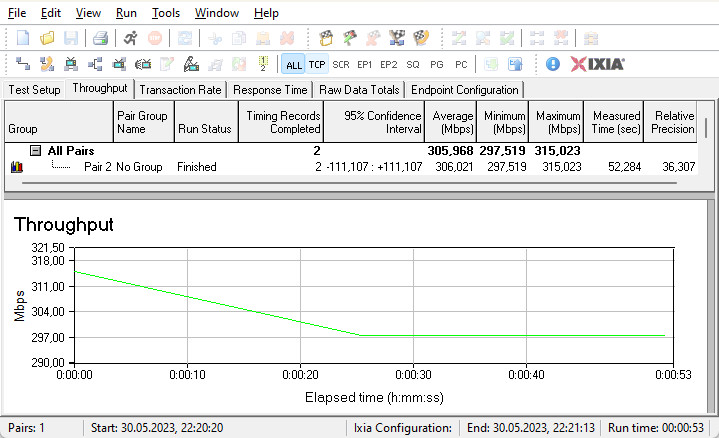Open the Tools menu
This screenshot has height=438, width=719.
166,13
